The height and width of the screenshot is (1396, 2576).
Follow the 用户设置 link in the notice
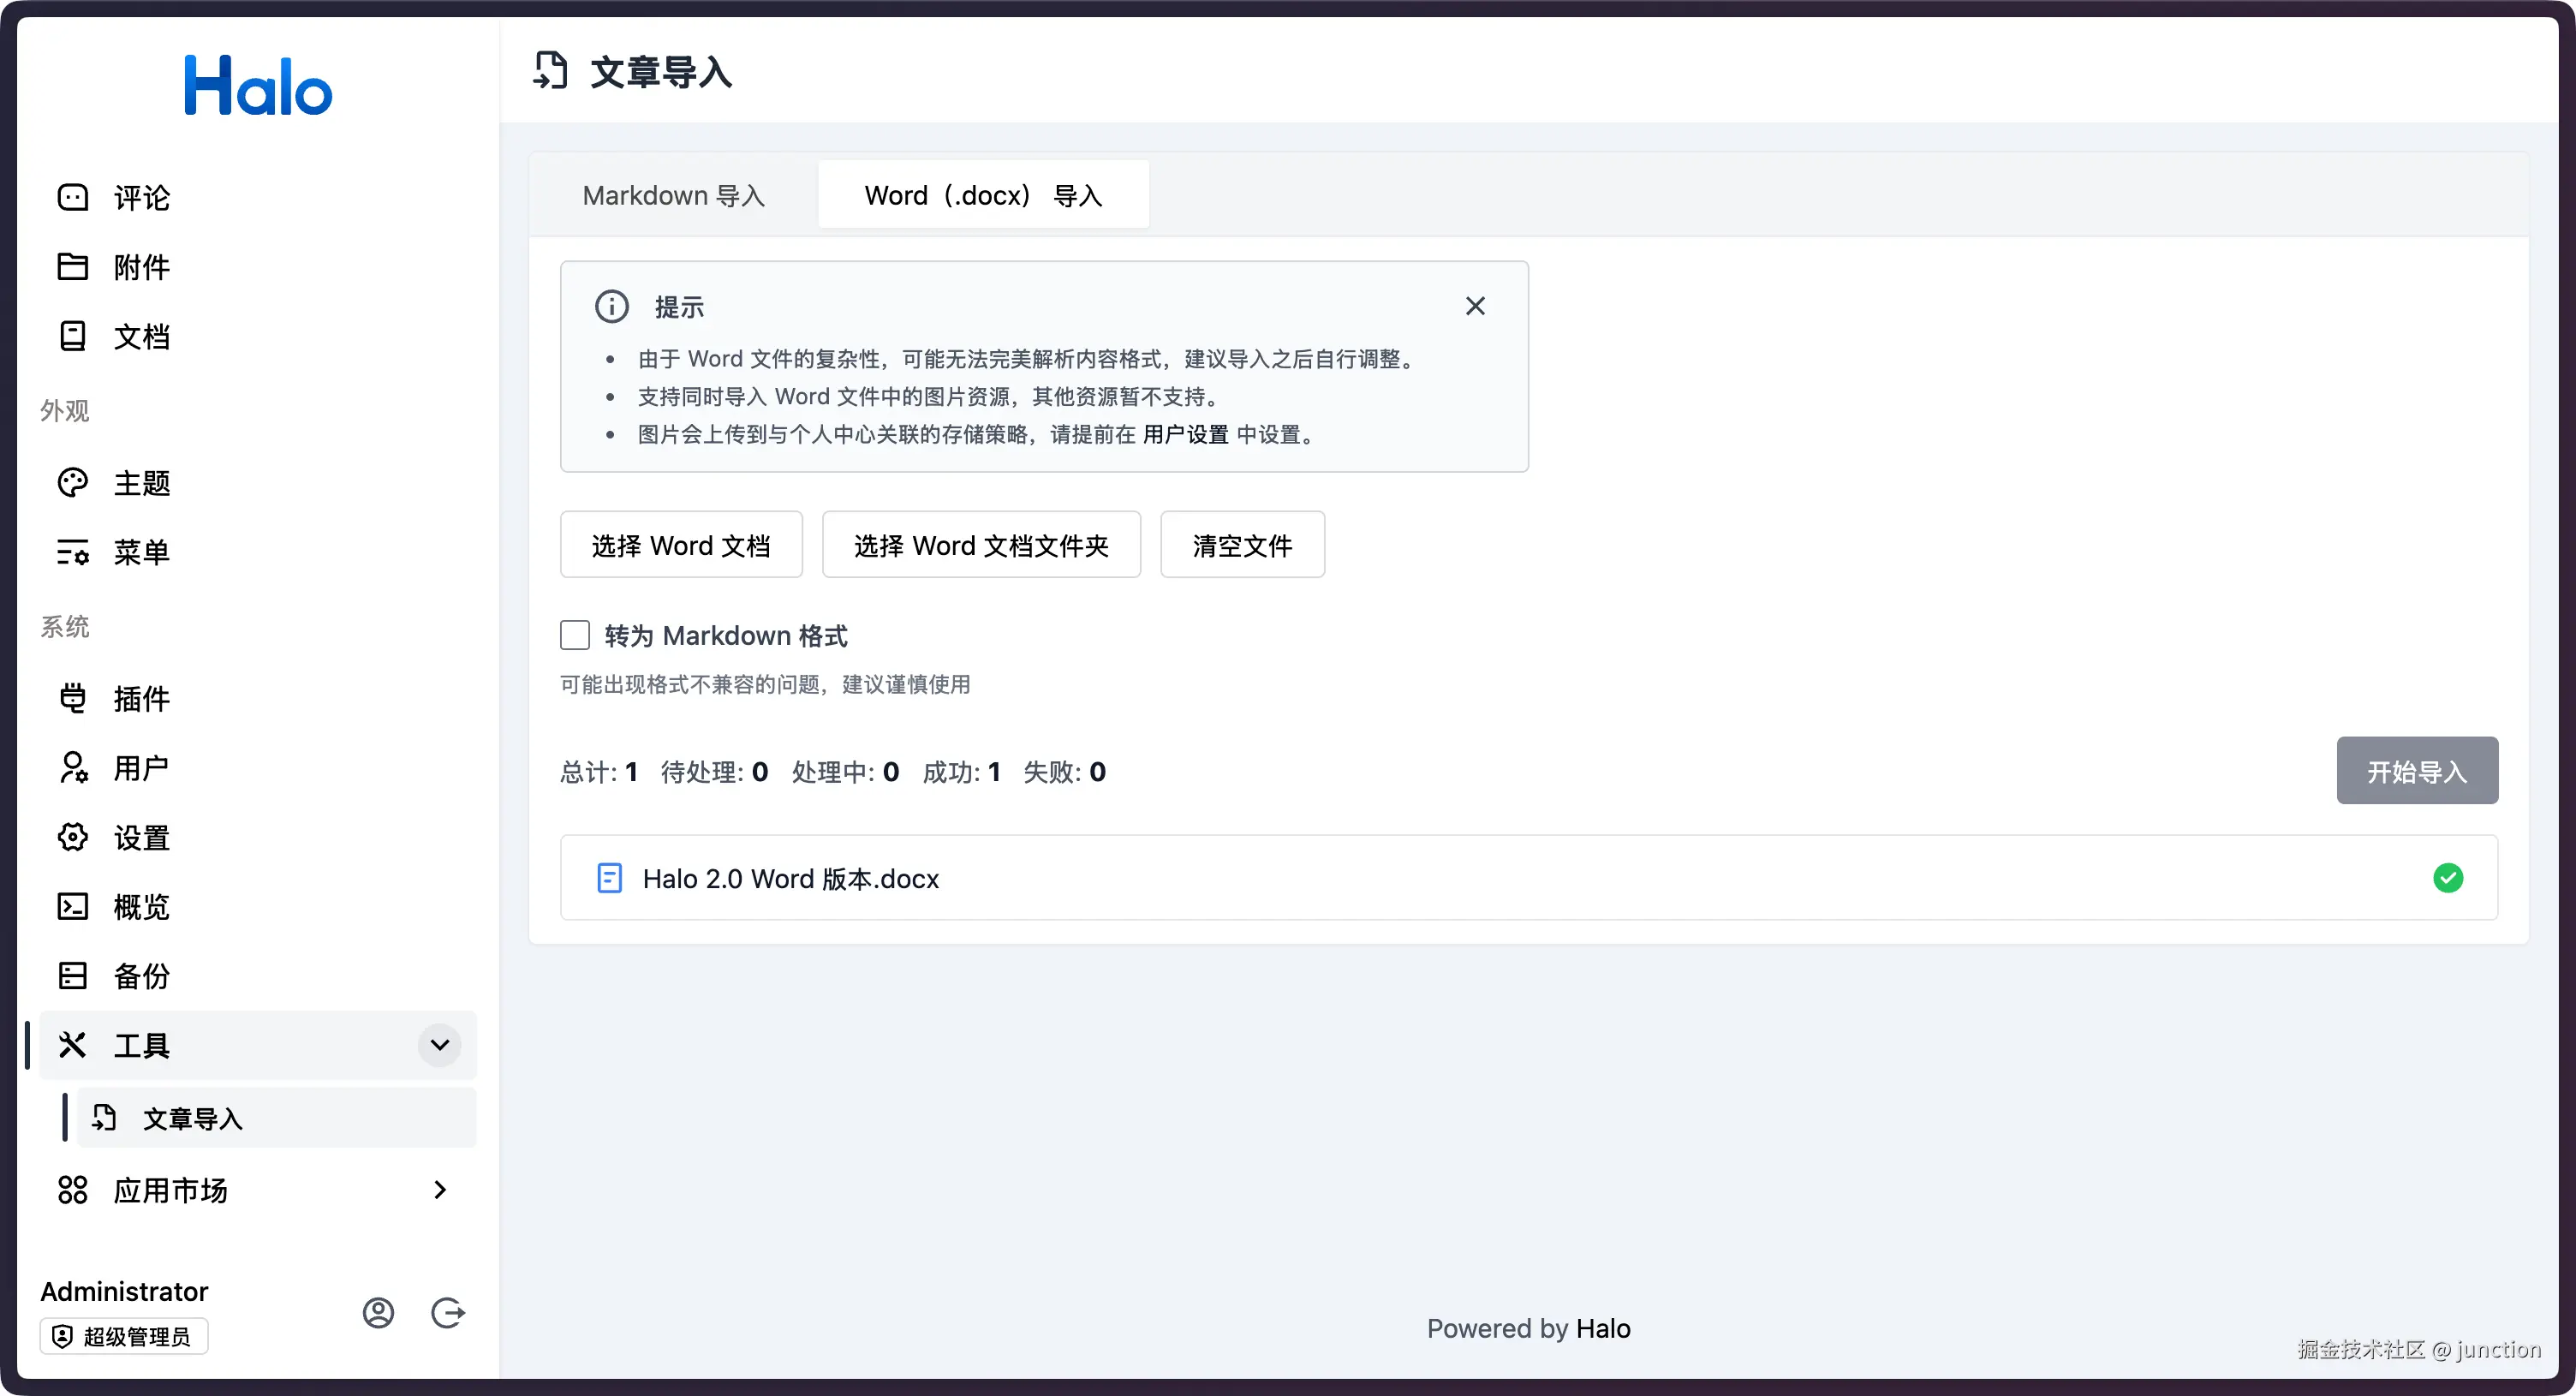1185,434
